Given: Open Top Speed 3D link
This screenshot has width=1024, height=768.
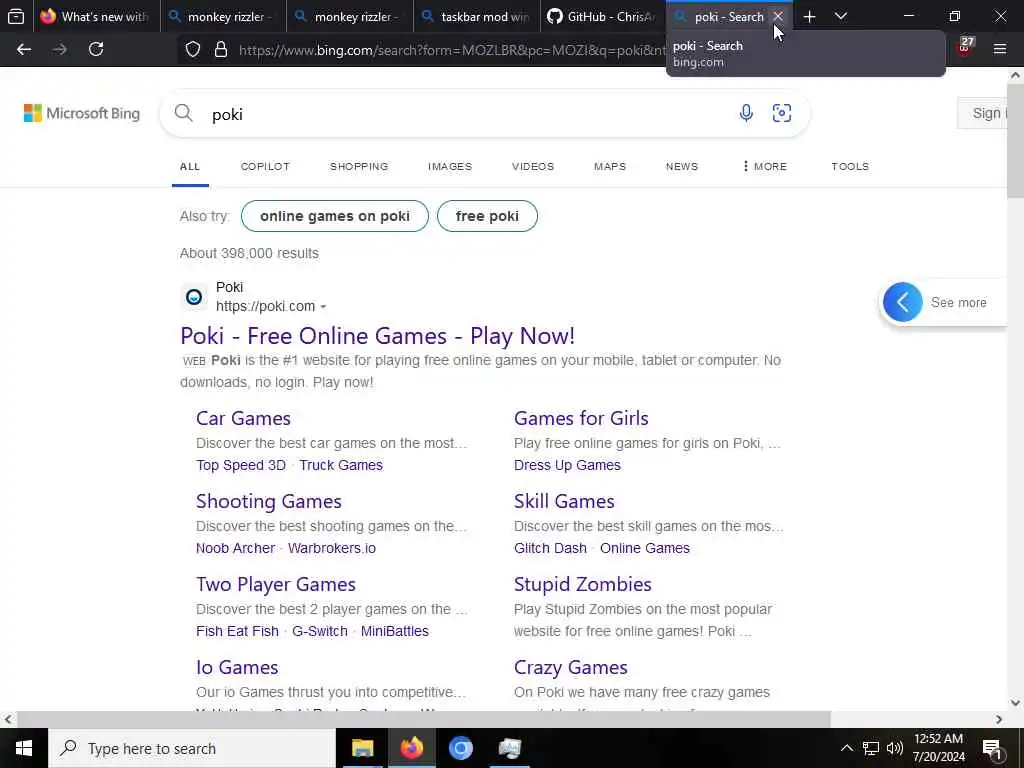Looking at the screenshot, I should pyautogui.click(x=241, y=465).
